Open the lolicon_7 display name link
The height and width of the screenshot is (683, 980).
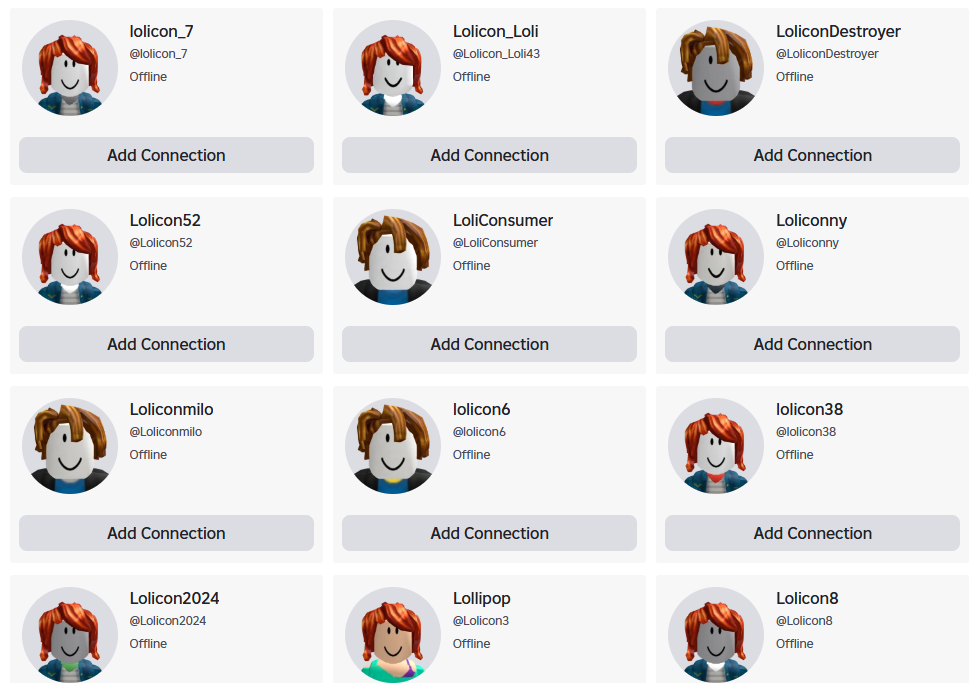161,31
